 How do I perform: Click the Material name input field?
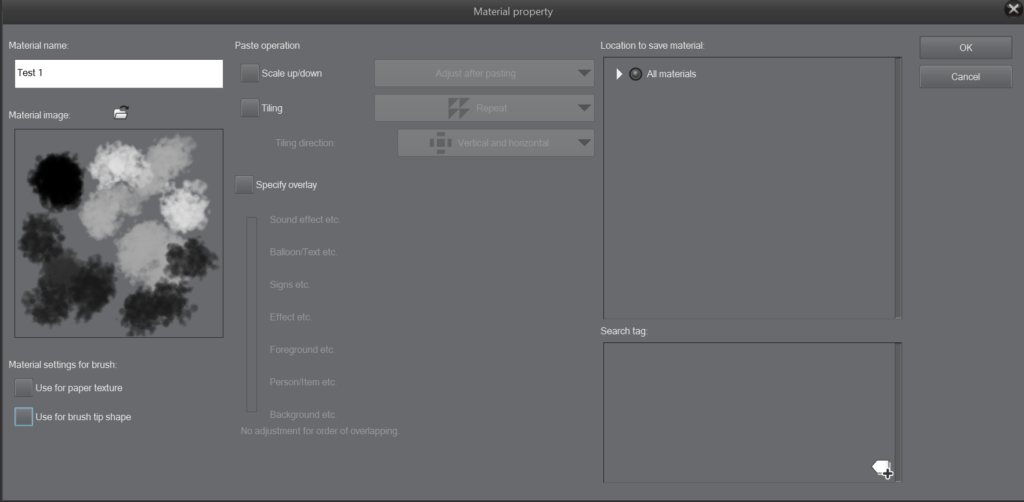click(119, 74)
